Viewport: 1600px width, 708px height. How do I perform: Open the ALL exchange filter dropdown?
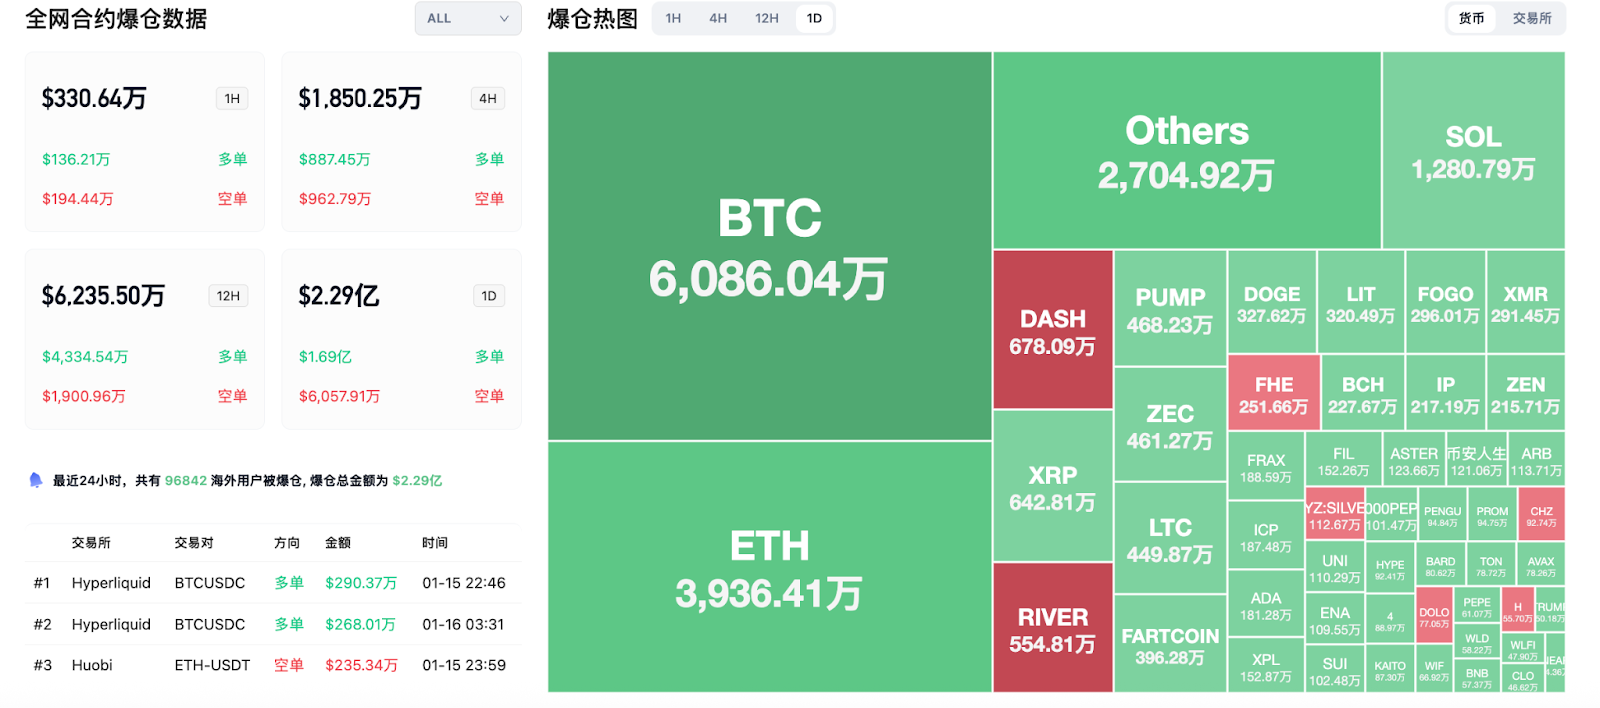coord(467,18)
